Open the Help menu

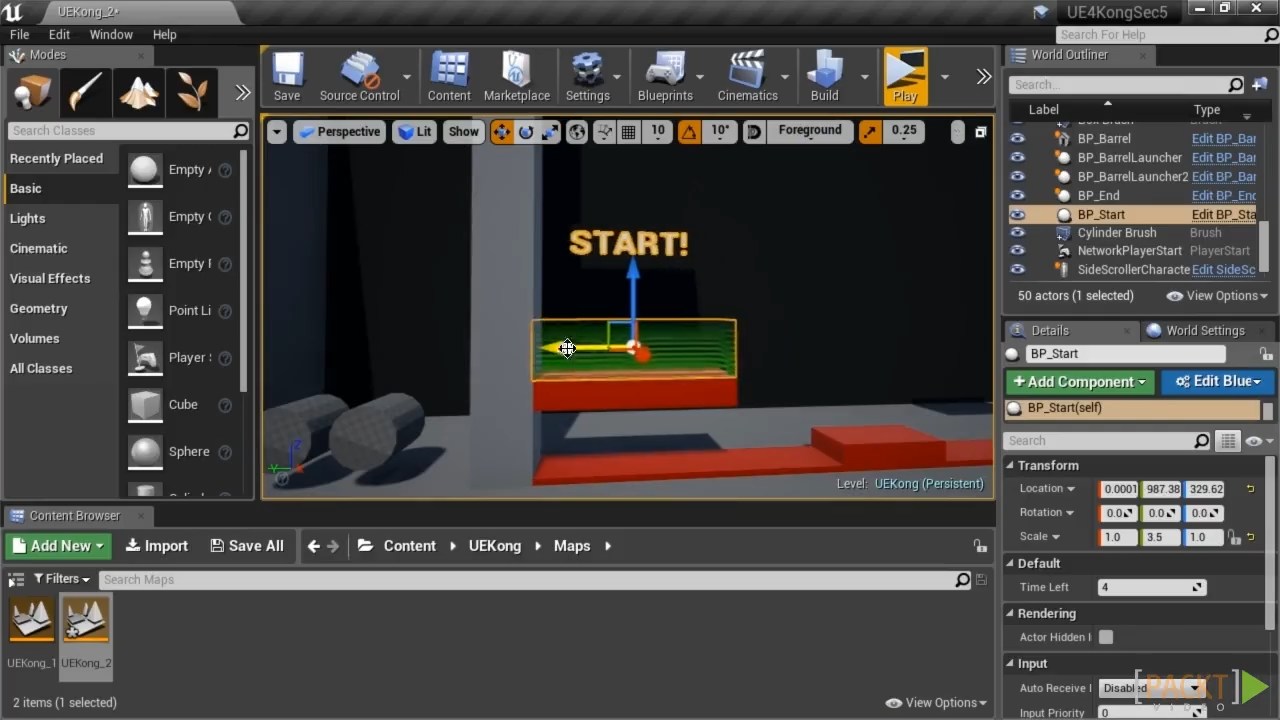[164, 34]
